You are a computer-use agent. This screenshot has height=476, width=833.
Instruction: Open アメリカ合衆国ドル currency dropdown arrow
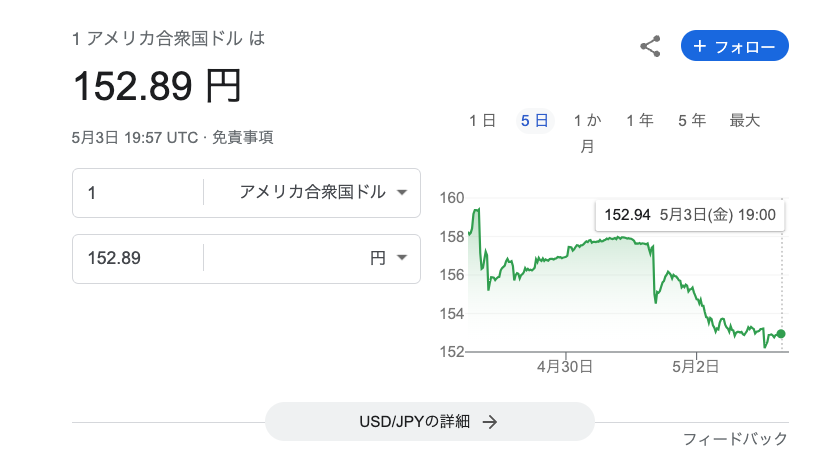coord(402,192)
